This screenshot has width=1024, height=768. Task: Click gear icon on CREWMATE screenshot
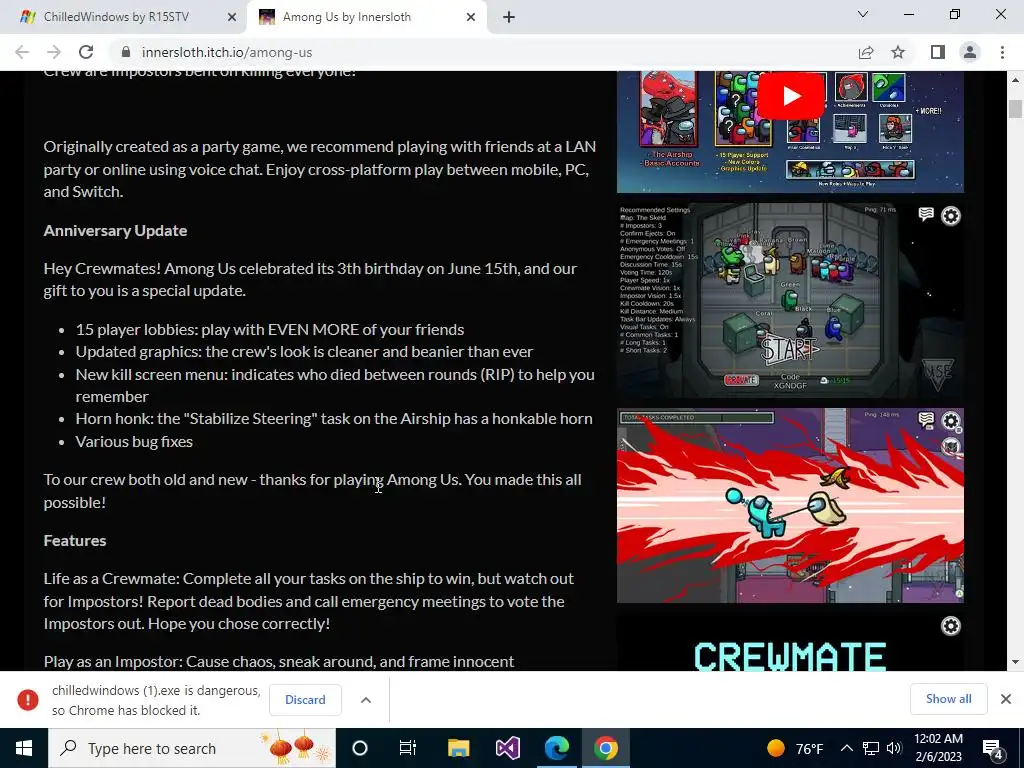(x=951, y=626)
